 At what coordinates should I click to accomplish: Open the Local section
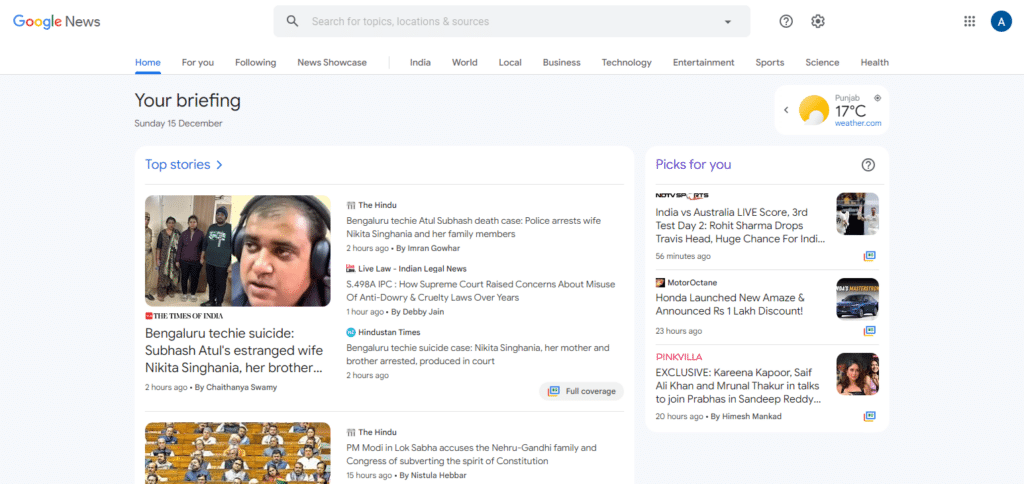coord(510,63)
